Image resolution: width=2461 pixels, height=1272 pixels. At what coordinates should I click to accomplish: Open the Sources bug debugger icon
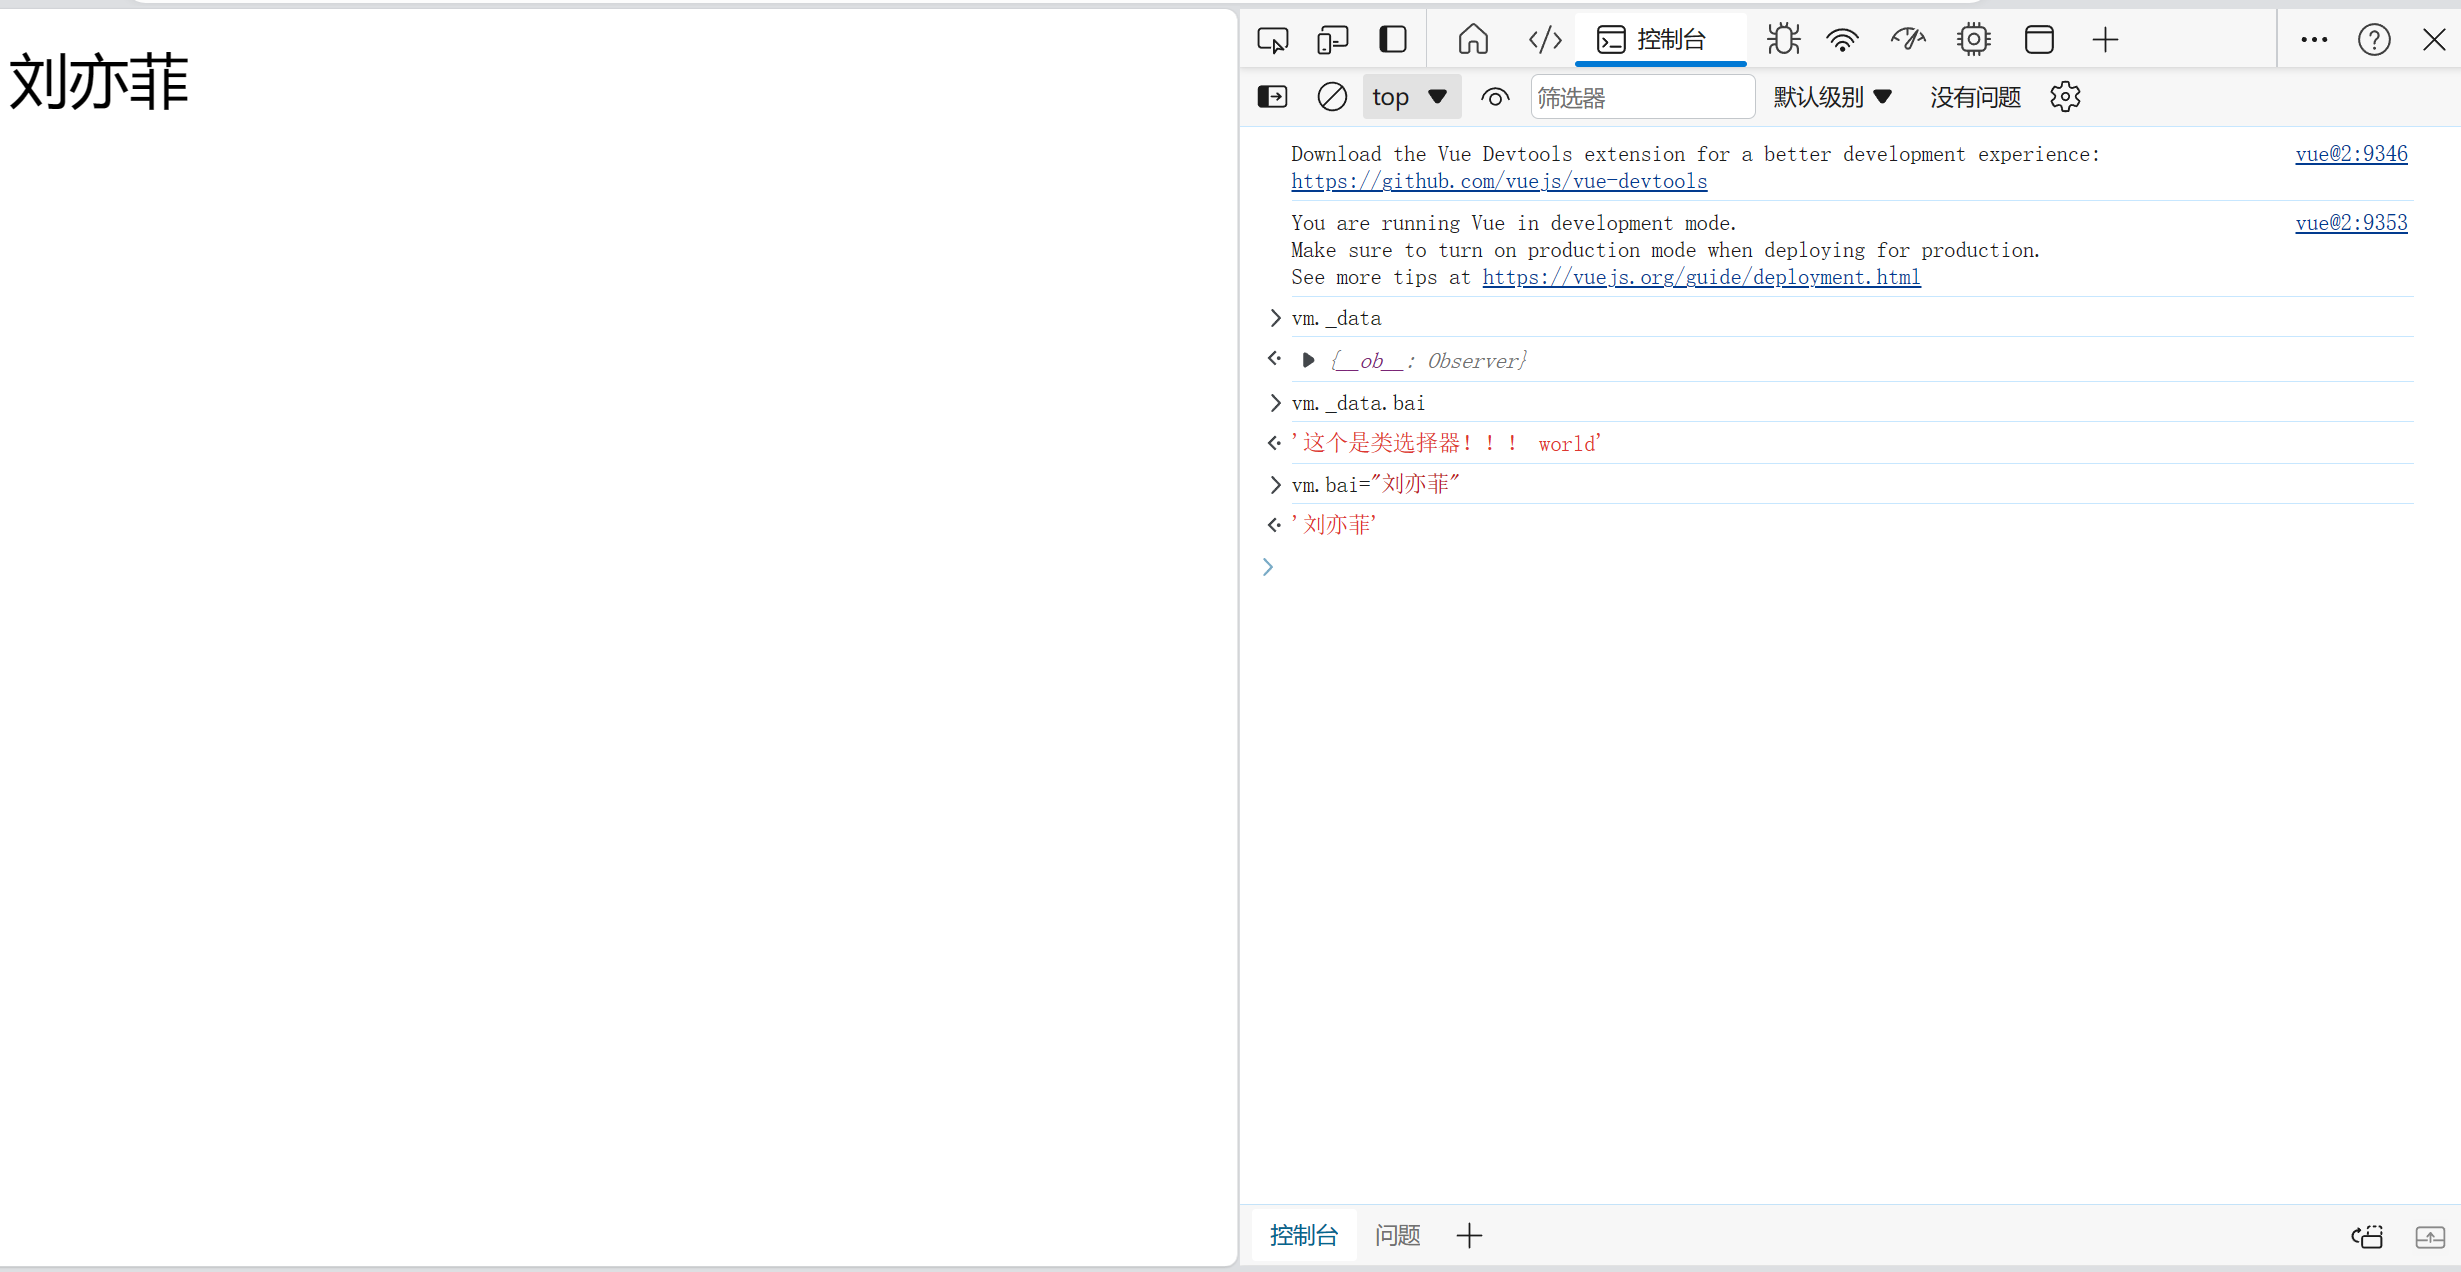click(x=1783, y=40)
